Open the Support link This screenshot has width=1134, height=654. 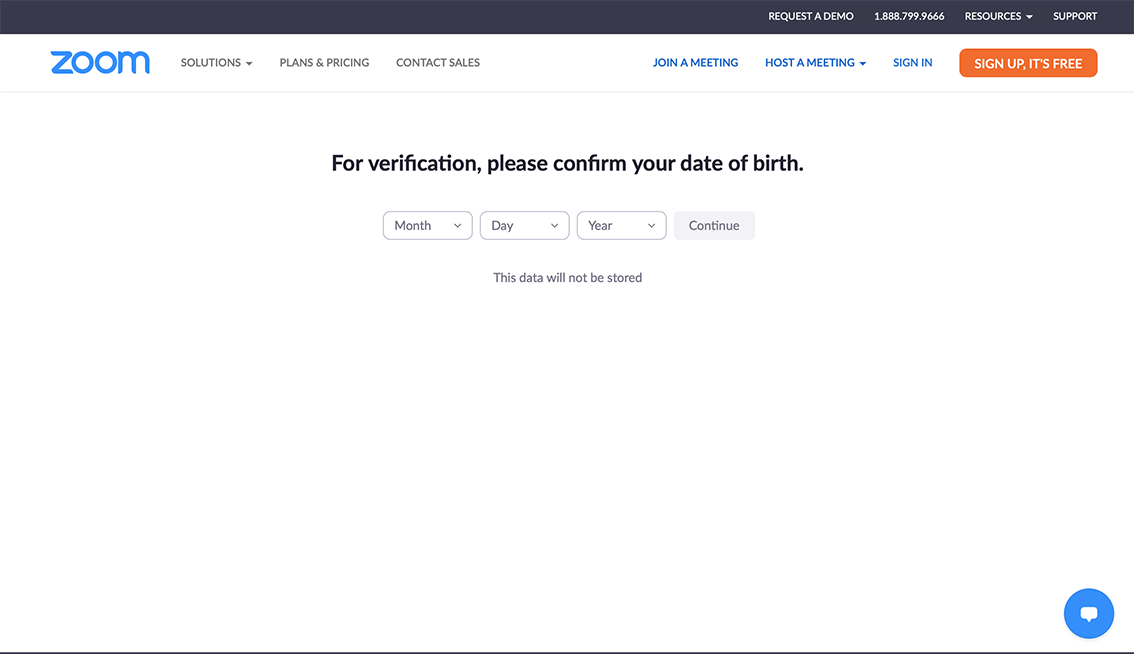1075,16
